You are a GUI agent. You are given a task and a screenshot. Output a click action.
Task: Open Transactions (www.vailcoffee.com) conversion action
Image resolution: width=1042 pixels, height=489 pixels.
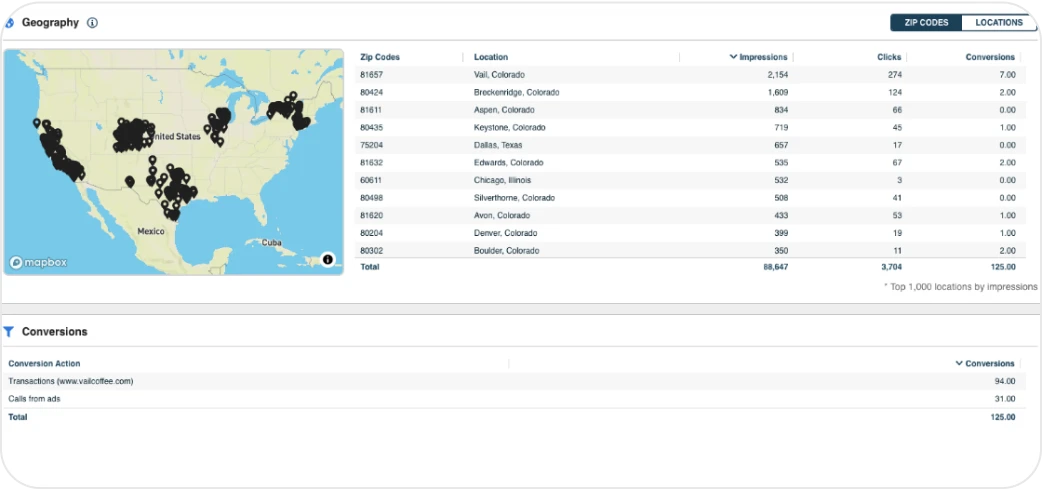(71, 381)
